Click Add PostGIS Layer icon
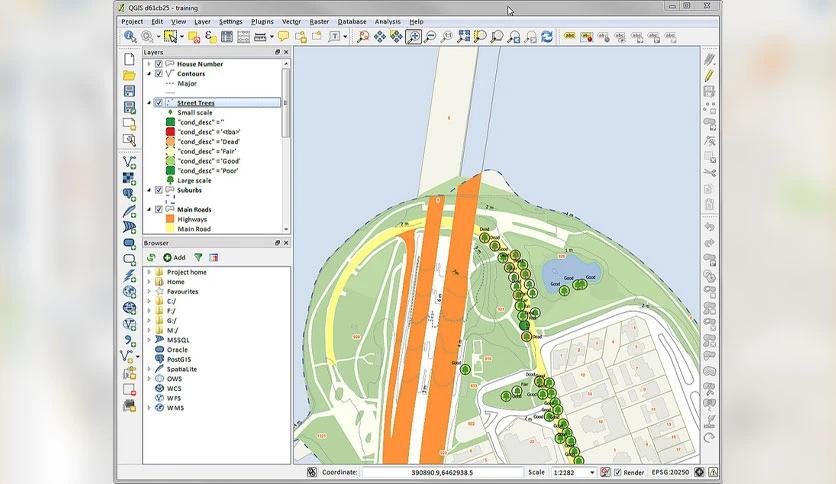The image size is (836, 484). pyautogui.click(x=129, y=195)
